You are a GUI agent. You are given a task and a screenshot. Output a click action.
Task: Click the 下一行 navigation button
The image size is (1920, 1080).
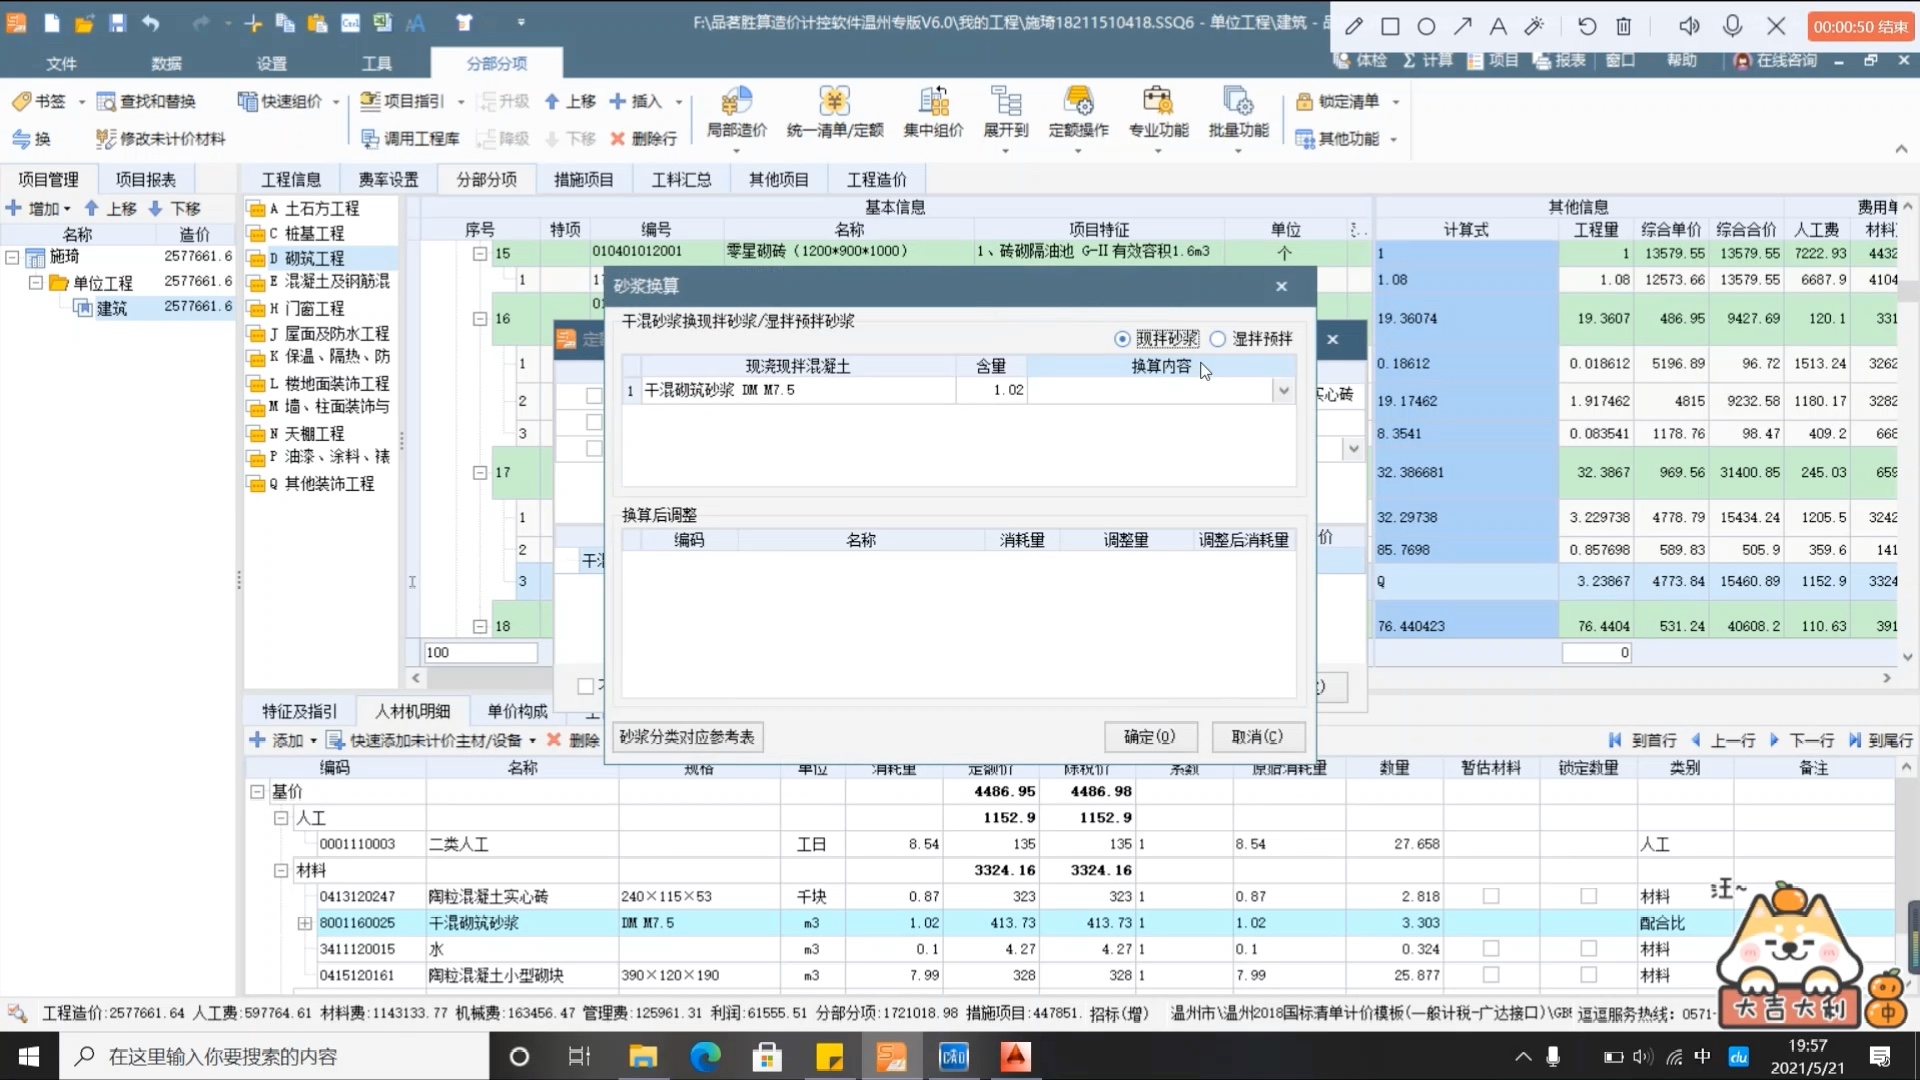pos(1802,740)
